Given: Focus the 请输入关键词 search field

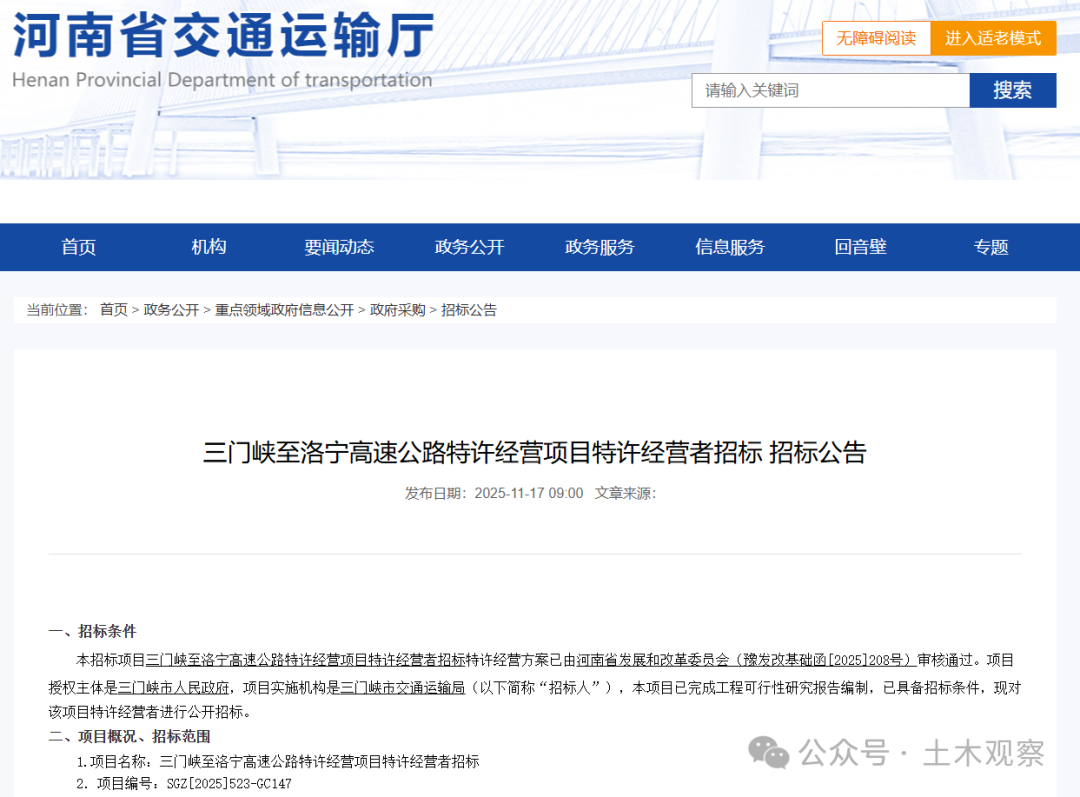Looking at the screenshot, I should (830, 90).
